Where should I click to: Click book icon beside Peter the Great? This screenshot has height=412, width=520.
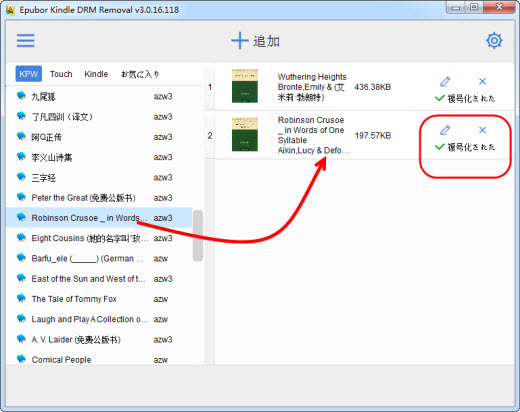coord(21,197)
